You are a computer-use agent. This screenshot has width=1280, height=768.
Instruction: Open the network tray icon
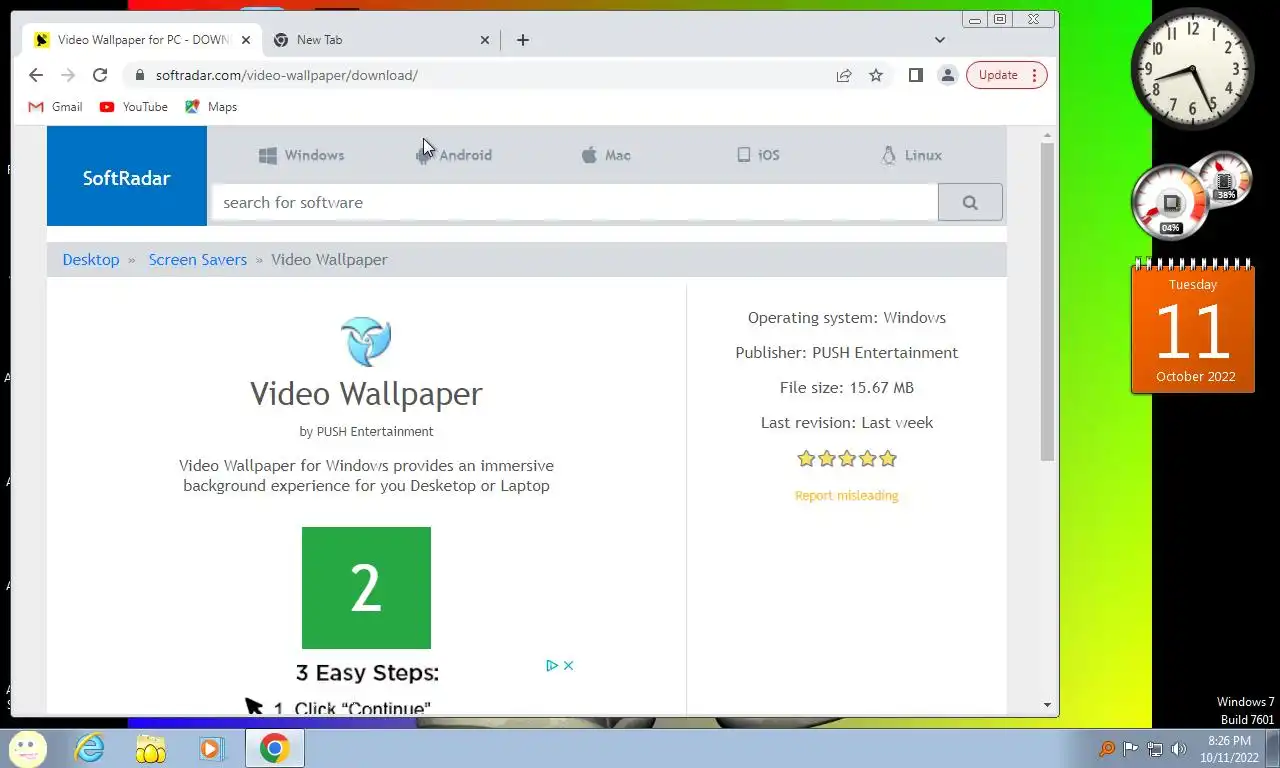1155,748
